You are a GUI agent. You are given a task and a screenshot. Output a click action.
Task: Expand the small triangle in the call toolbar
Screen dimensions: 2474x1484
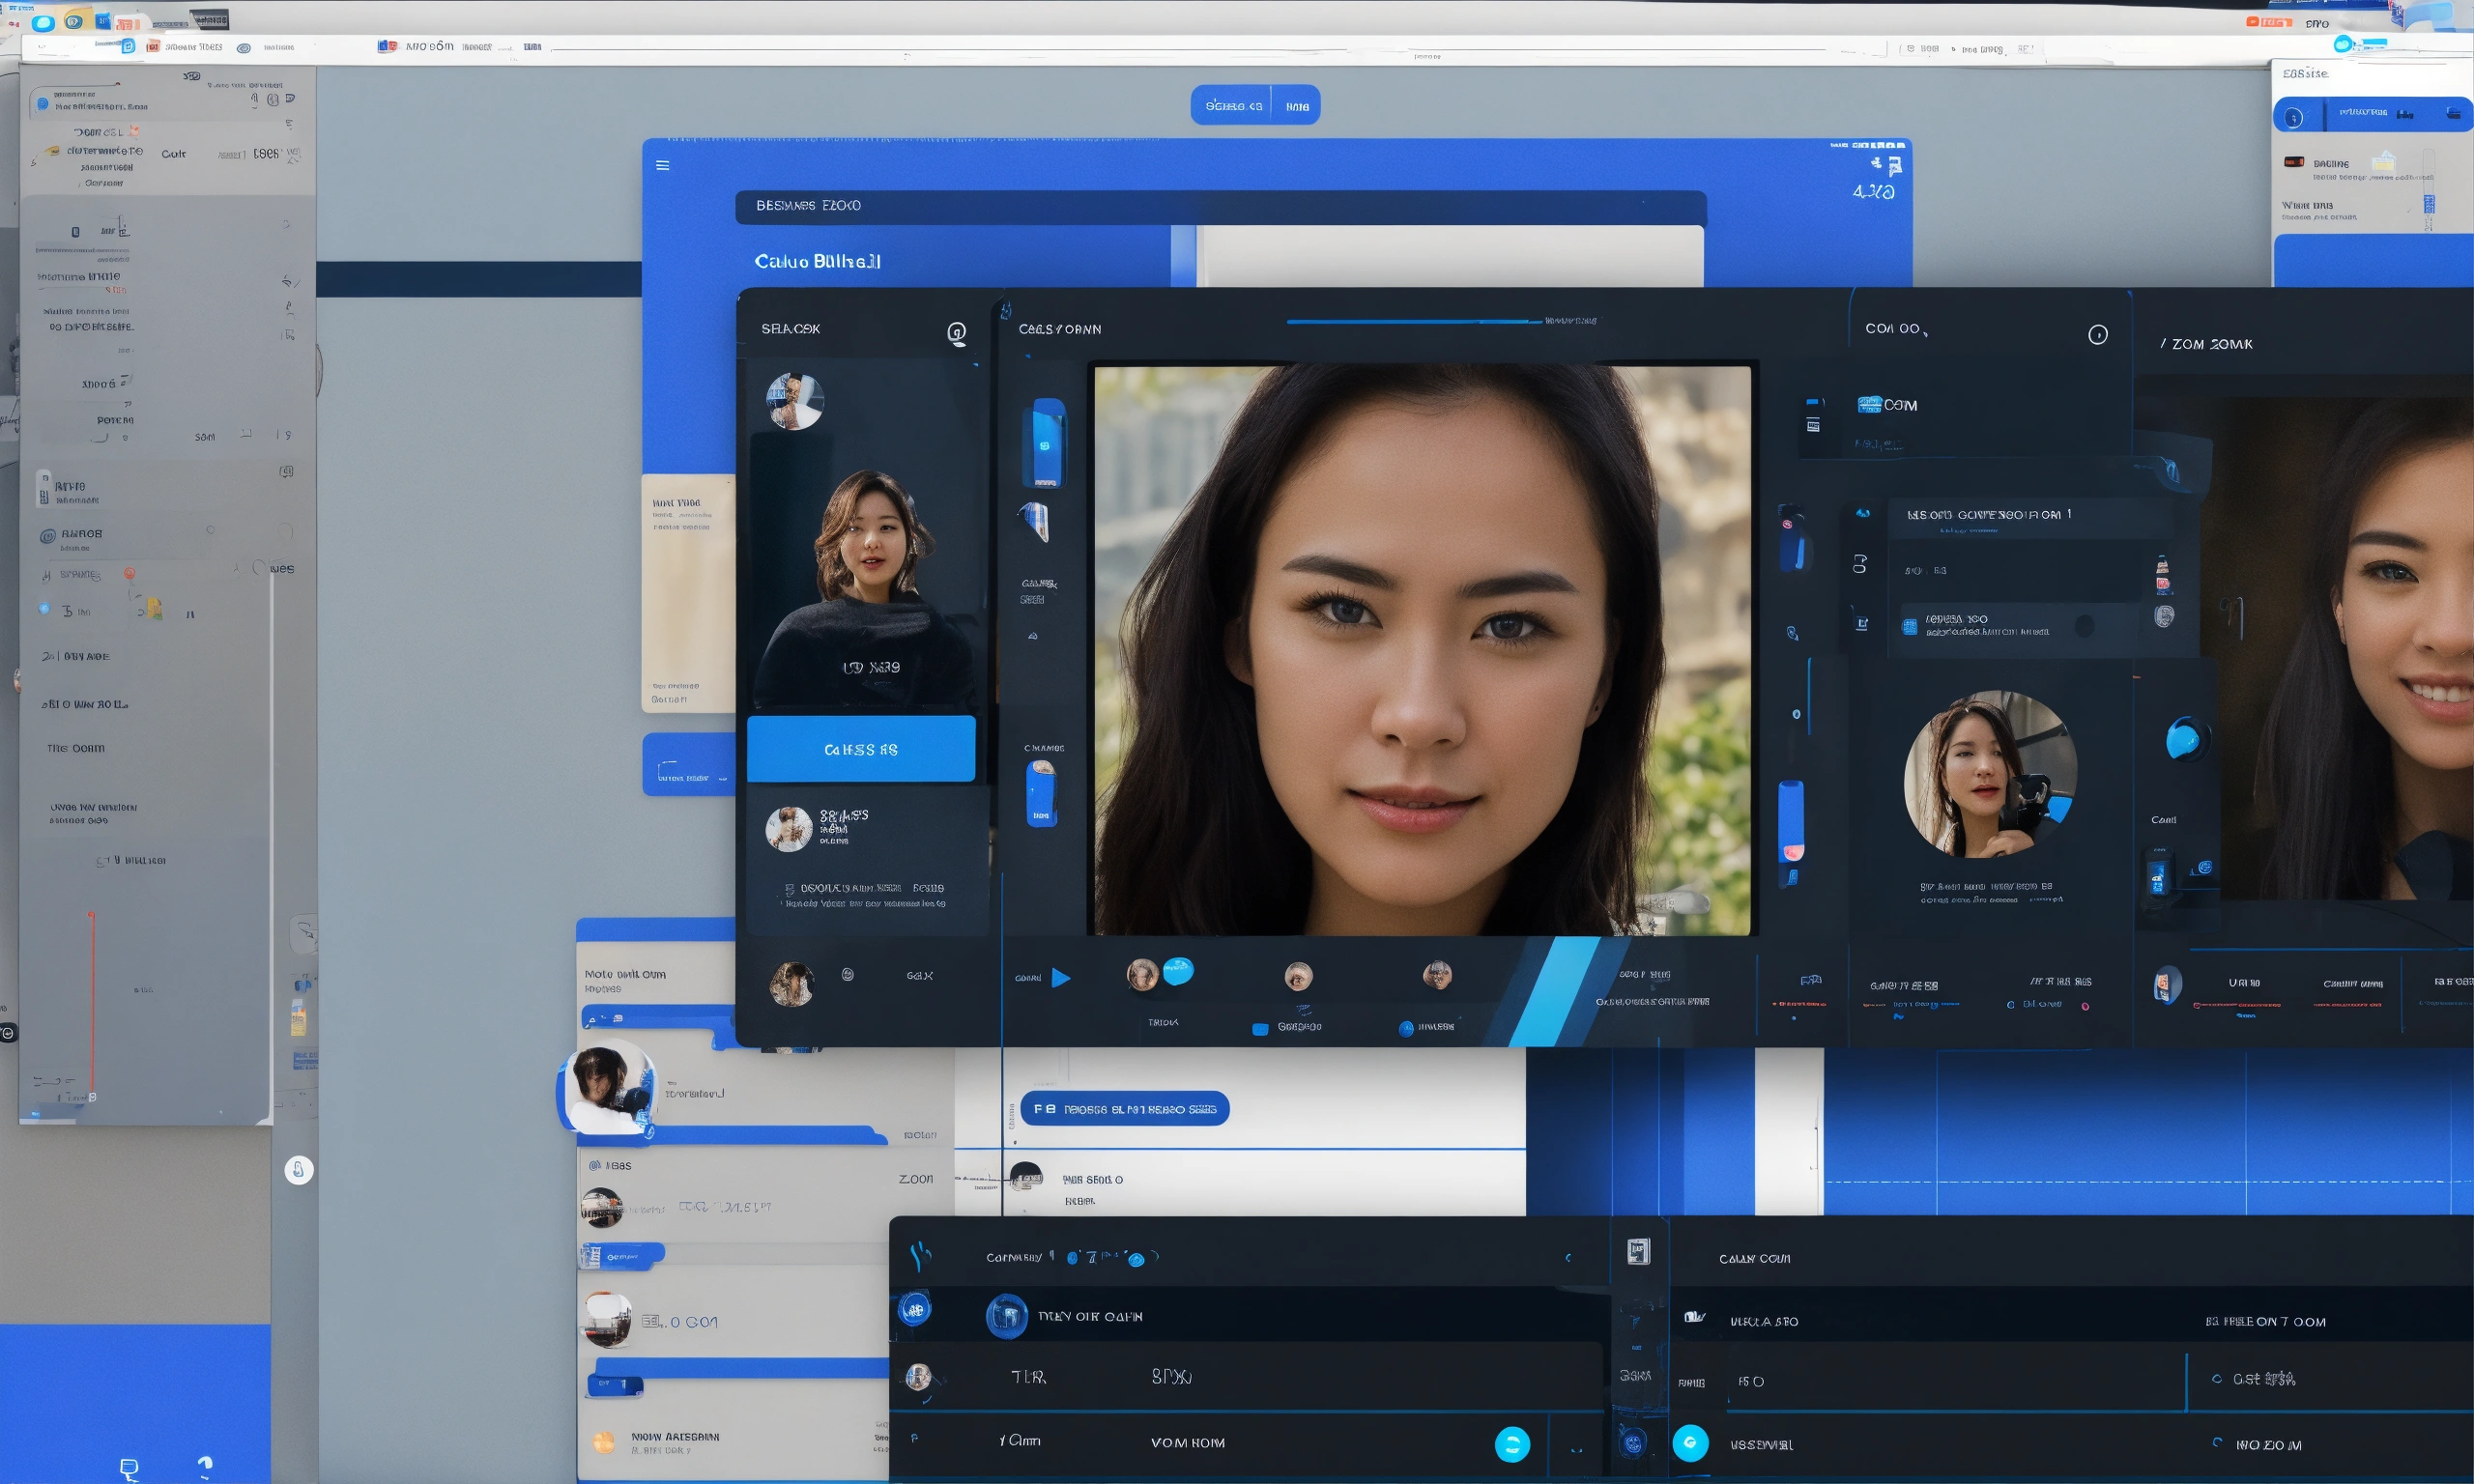(x=1033, y=636)
